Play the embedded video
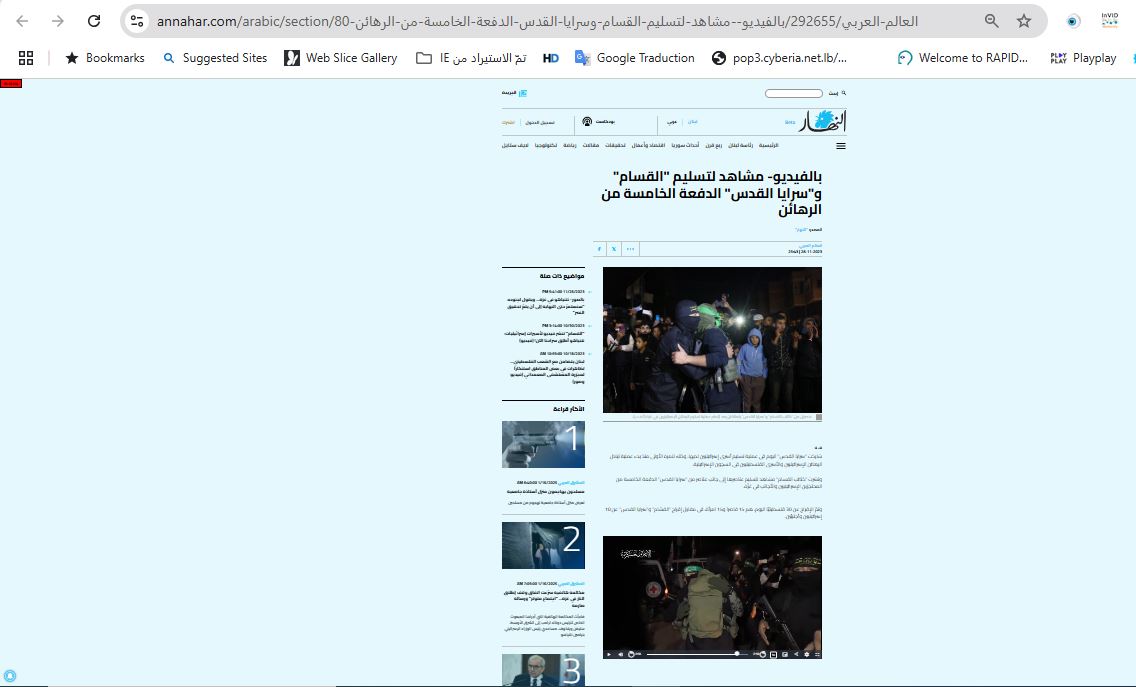Screen dimensions: 1136x687 pyautogui.click(x=609, y=654)
